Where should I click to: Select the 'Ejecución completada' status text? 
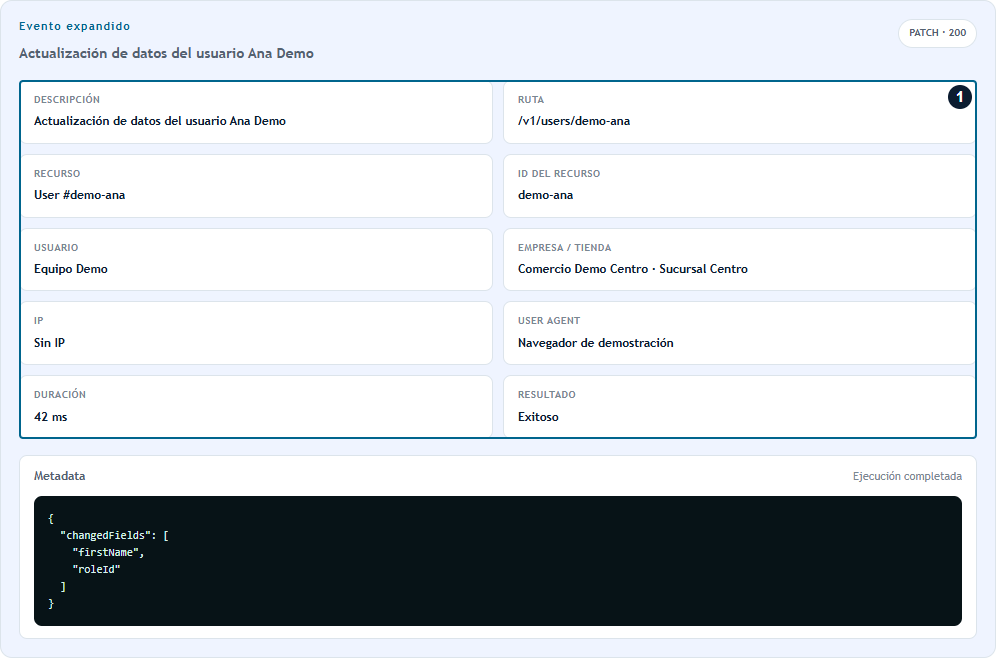click(907, 476)
